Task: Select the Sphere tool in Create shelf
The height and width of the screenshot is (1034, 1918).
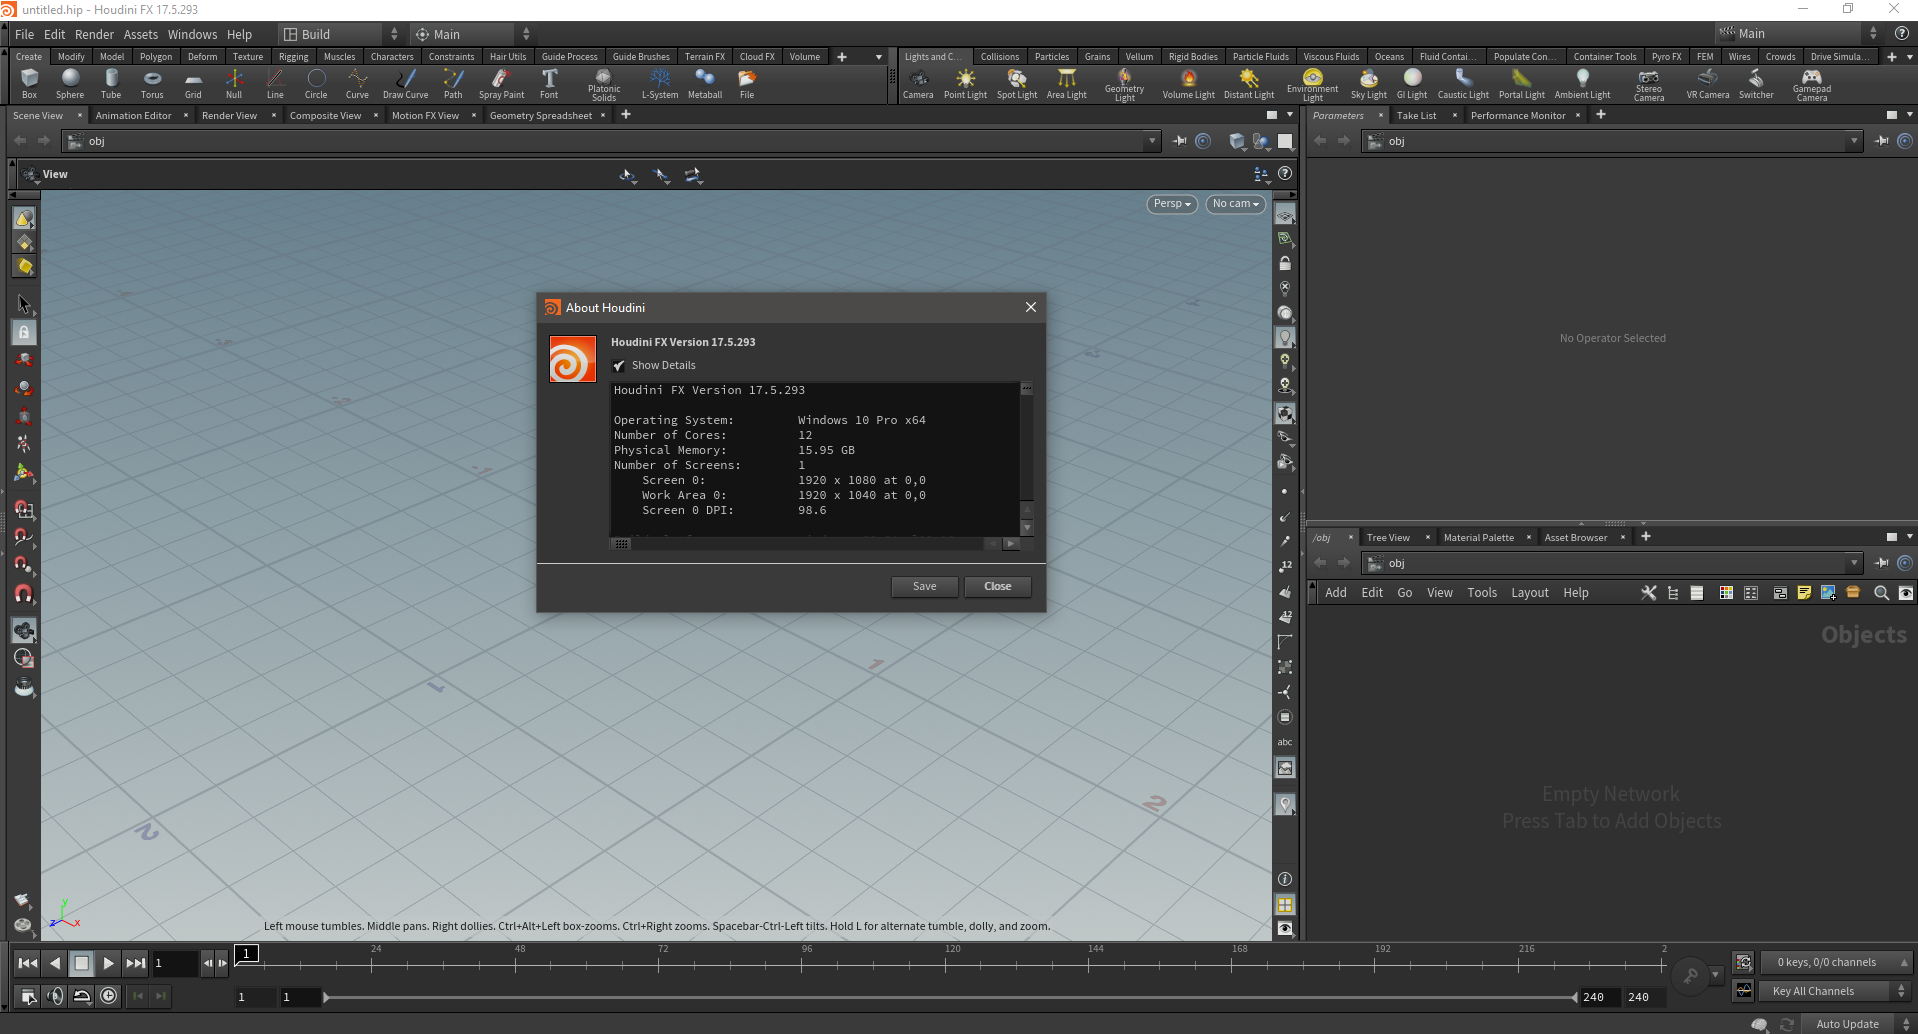Action: point(70,83)
